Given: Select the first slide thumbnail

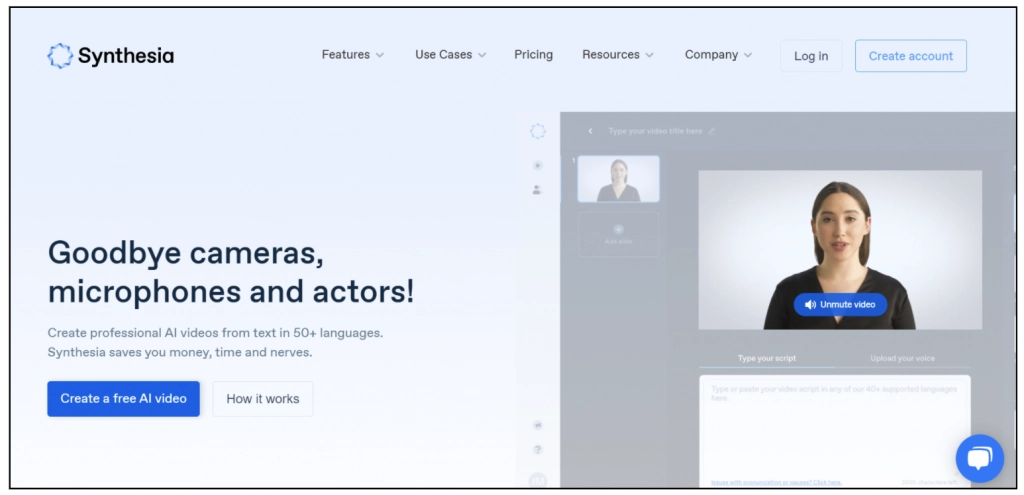Looking at the screenshot, I should click(x=618, y=179).
